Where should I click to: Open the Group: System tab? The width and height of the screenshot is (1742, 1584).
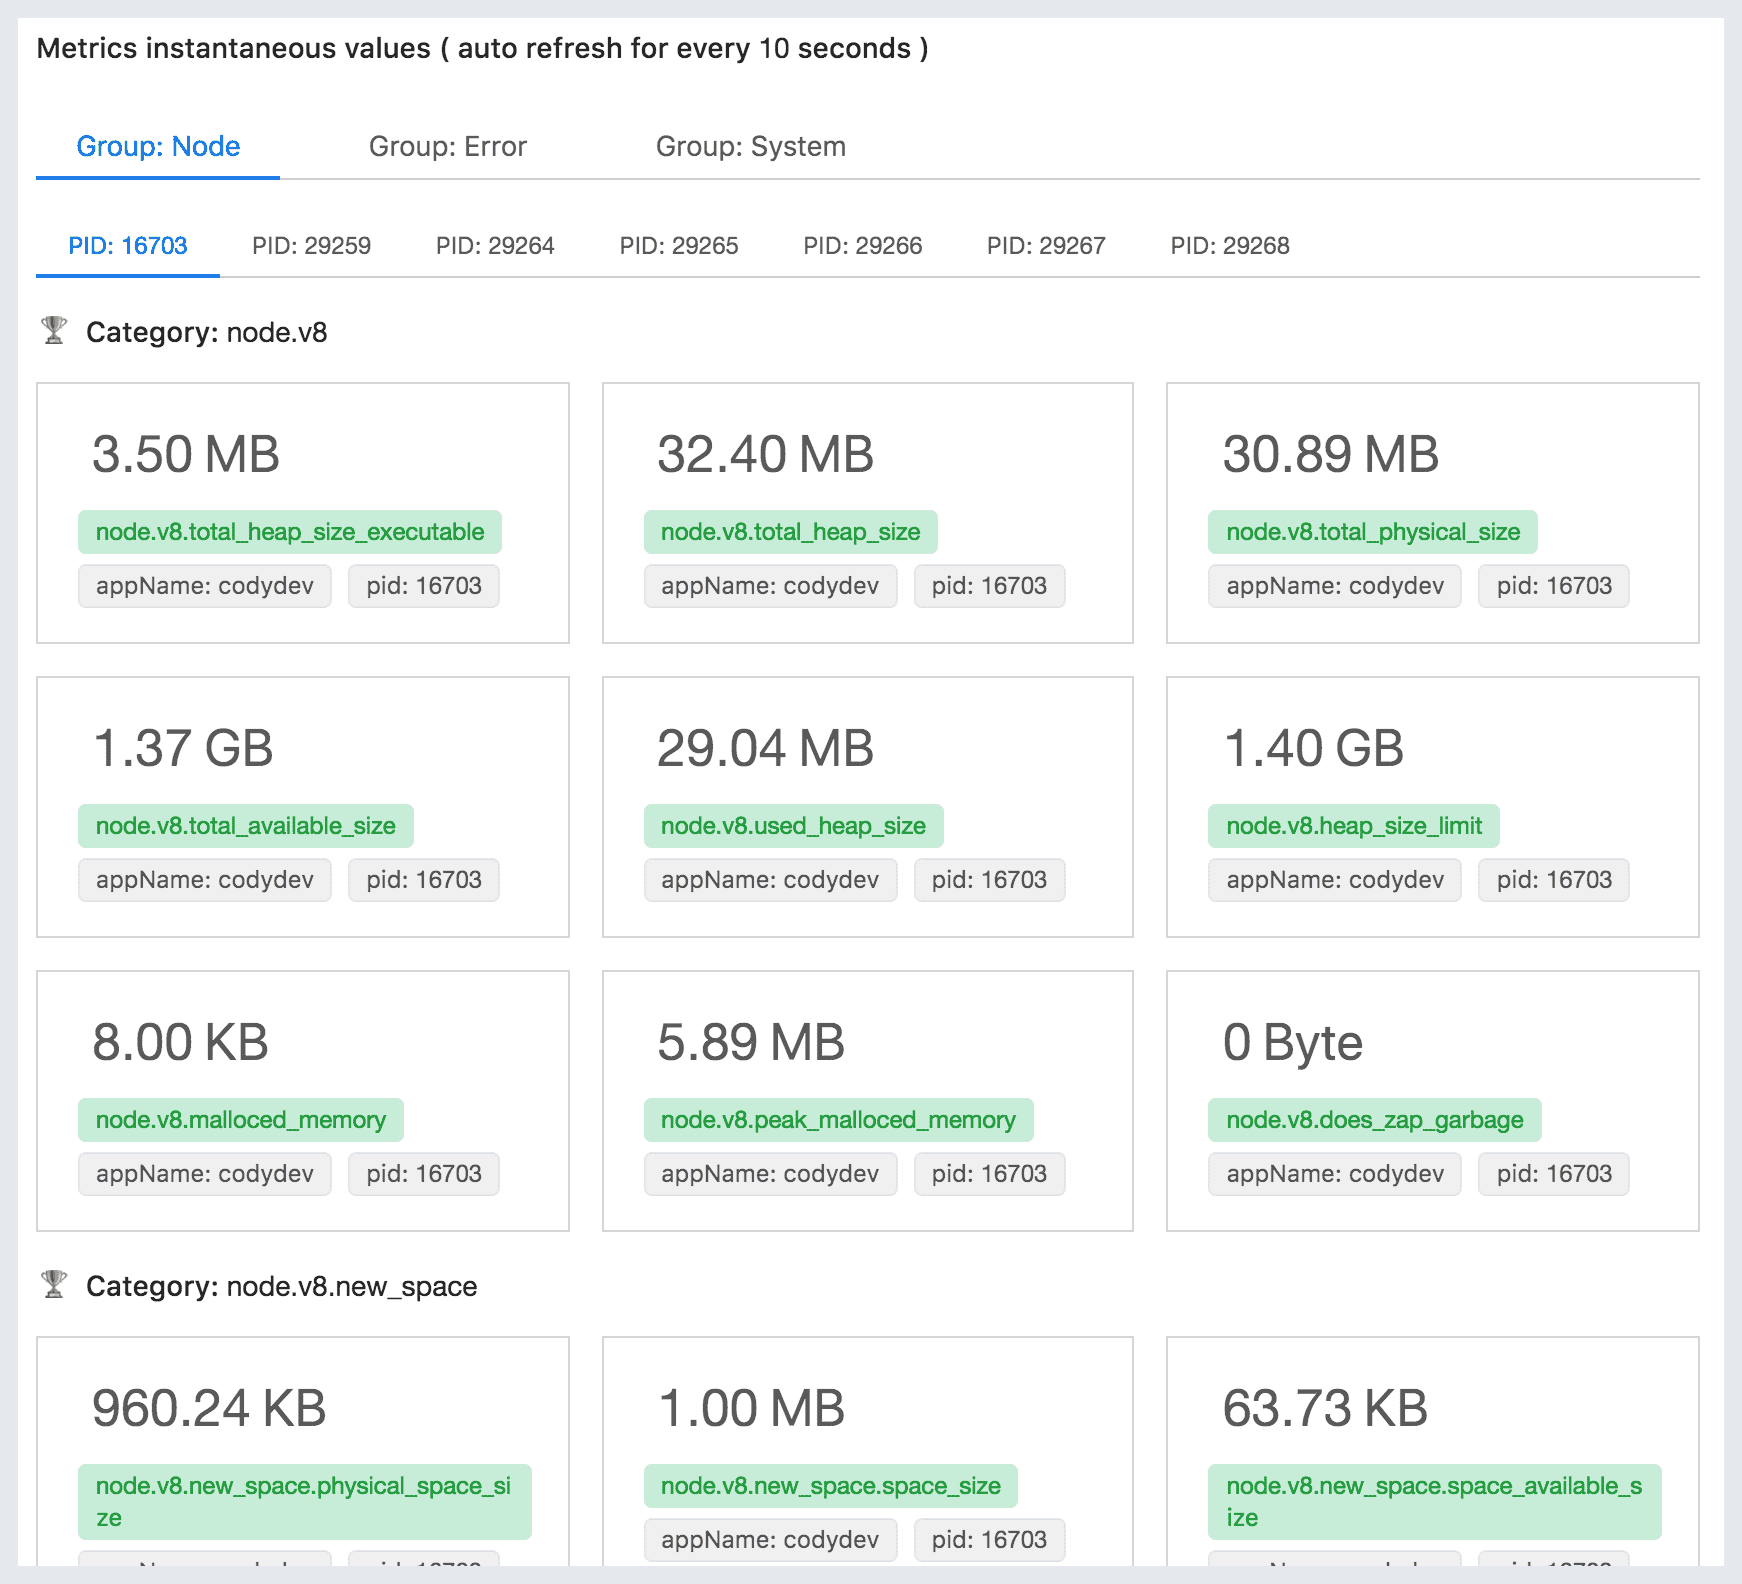pos(750,147)
